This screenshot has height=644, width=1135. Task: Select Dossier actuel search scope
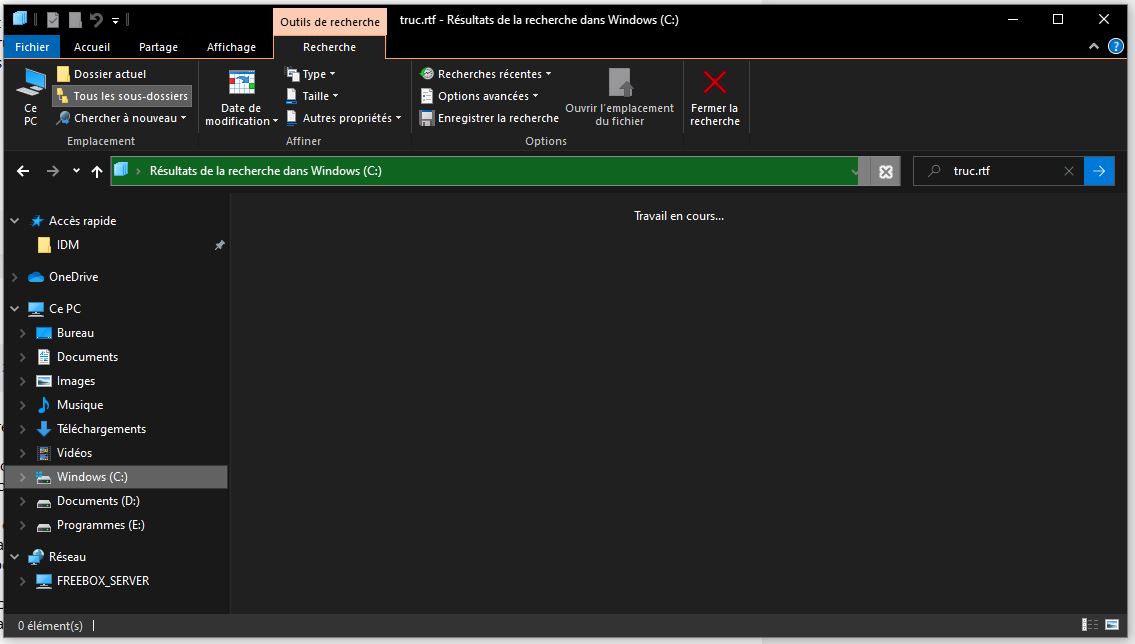pos(101,74)
